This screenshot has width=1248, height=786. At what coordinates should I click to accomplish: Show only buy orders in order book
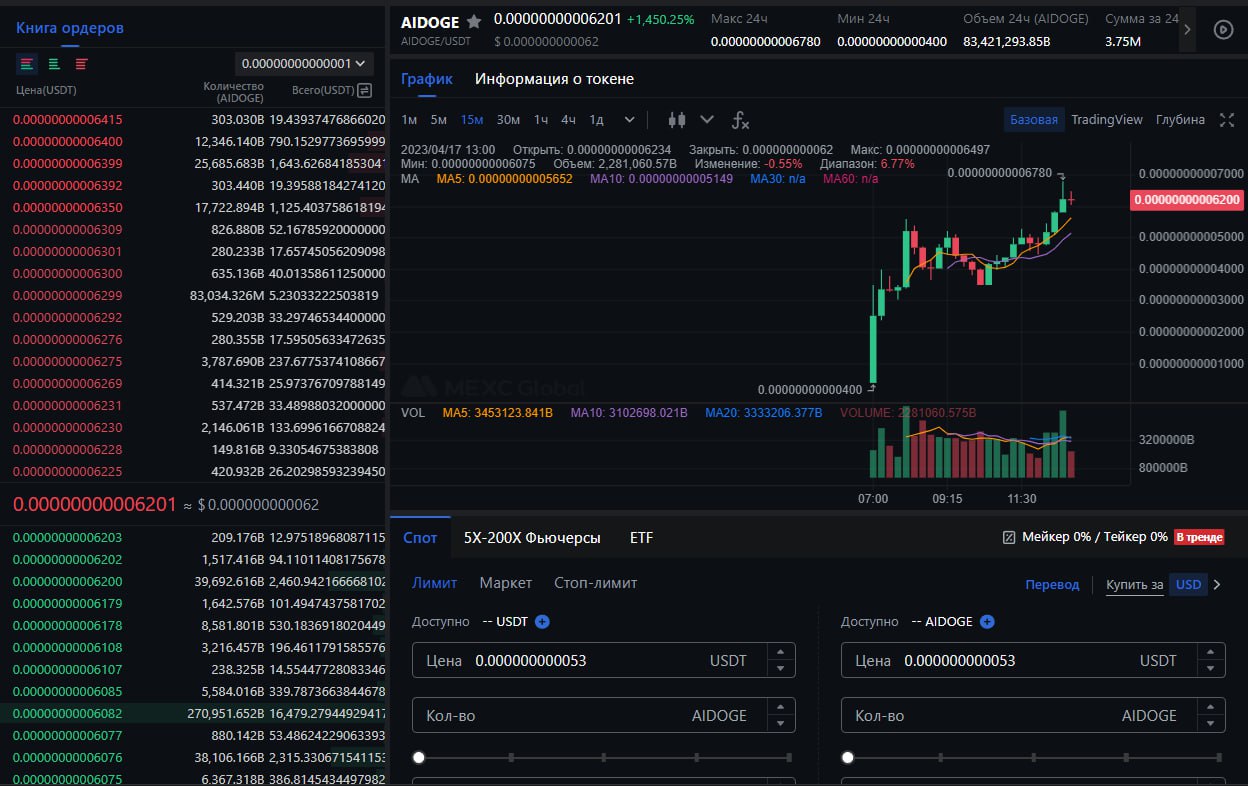click(x=54, y=64)
